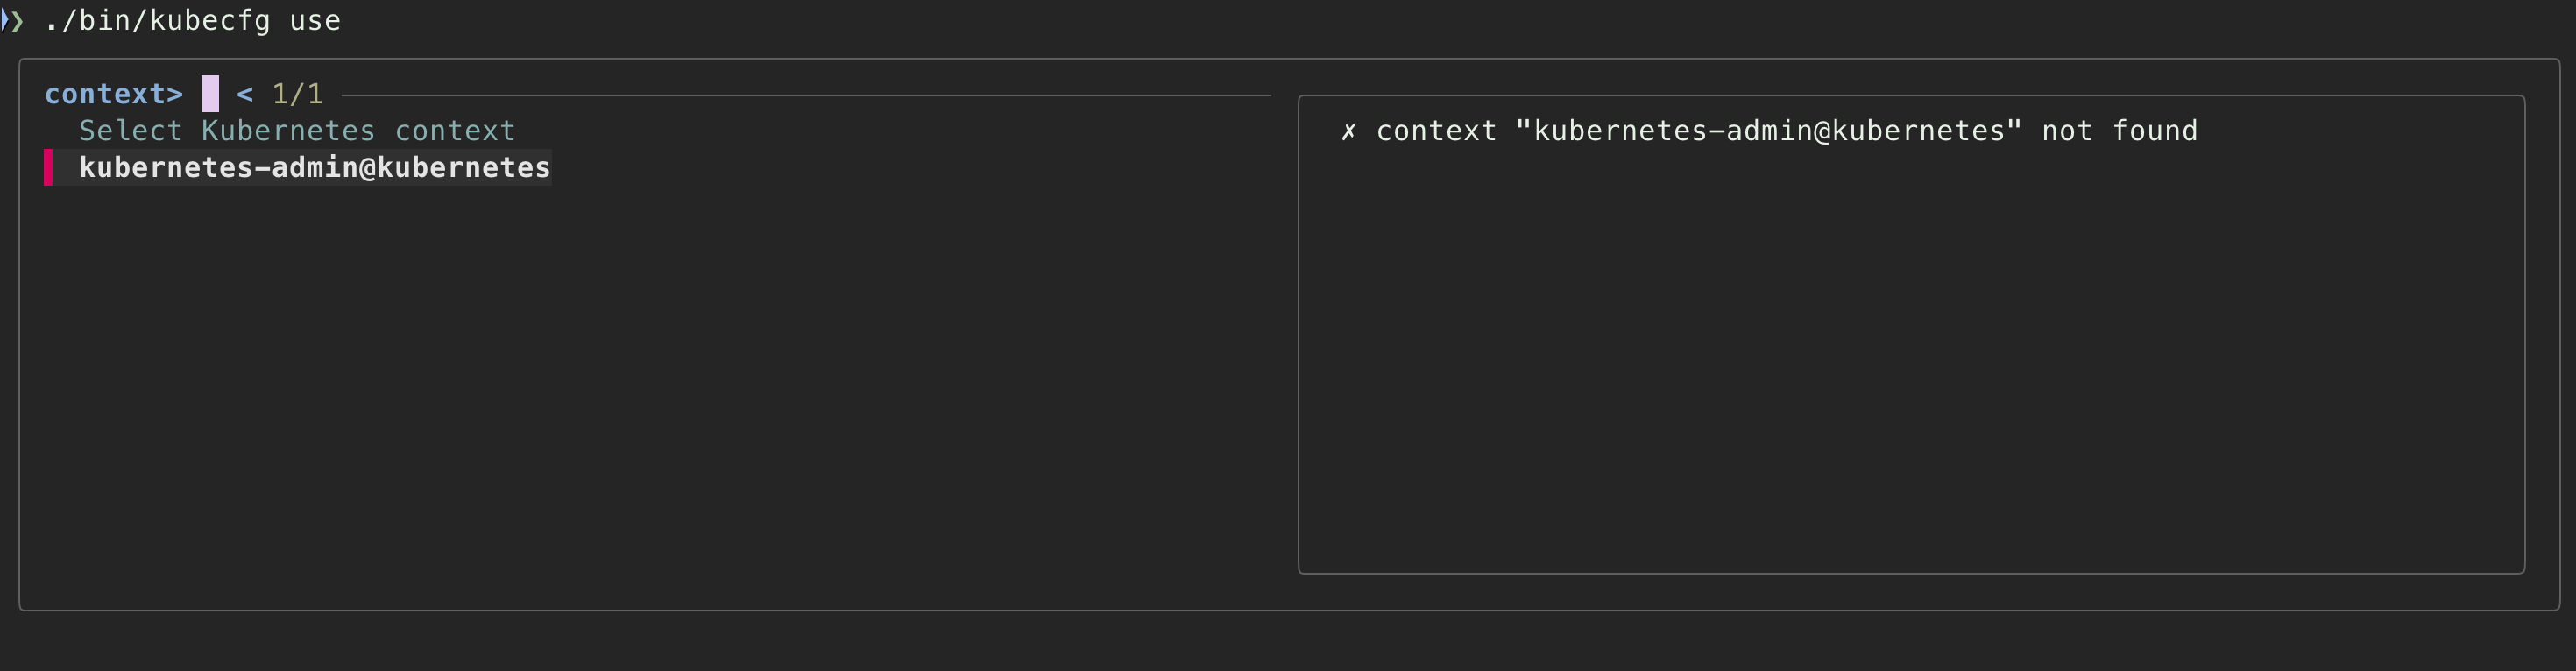
Task: Click the "use" subcommand word at top
Action: coord(315,21)
